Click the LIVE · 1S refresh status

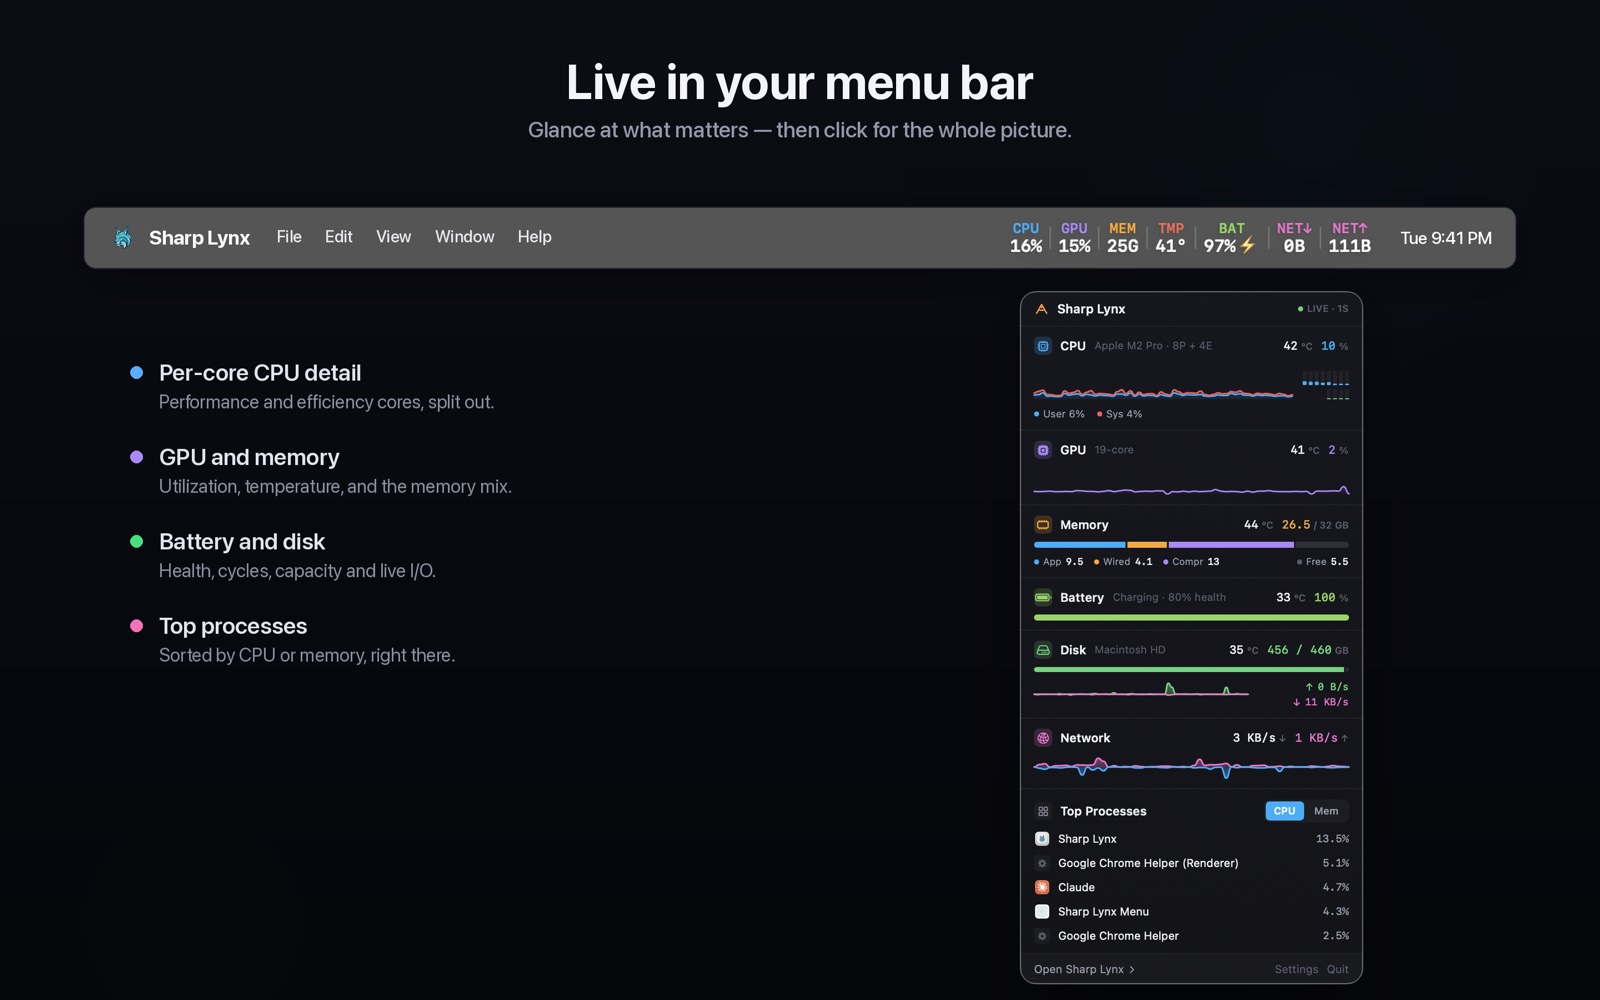(1323, 309)
